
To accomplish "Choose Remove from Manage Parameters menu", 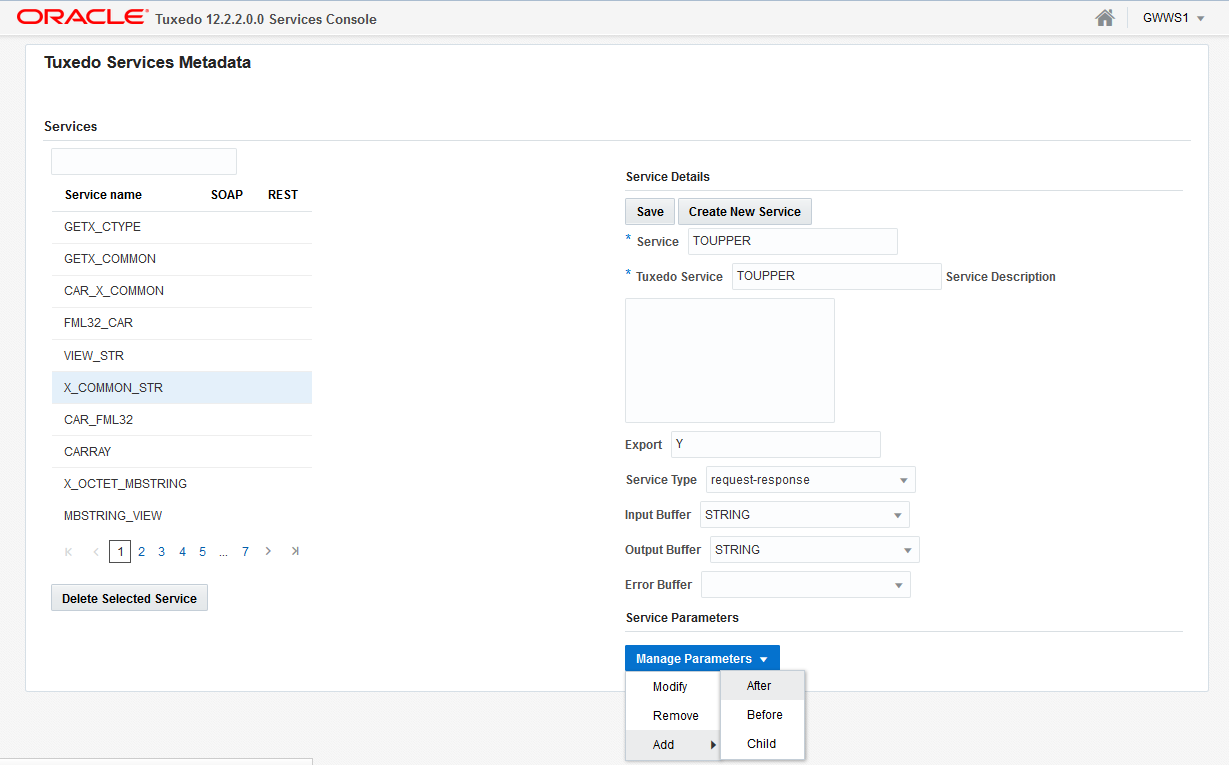I will (x=672, y=716).
